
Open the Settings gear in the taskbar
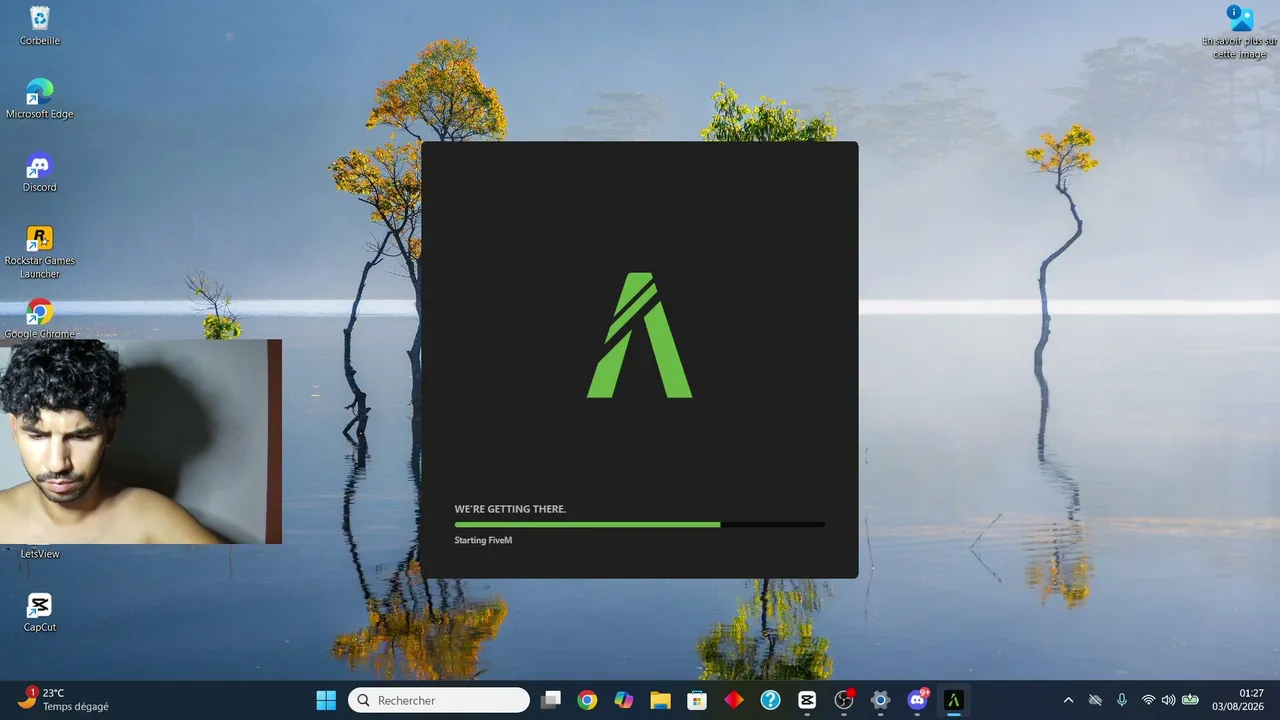[880, 700]
